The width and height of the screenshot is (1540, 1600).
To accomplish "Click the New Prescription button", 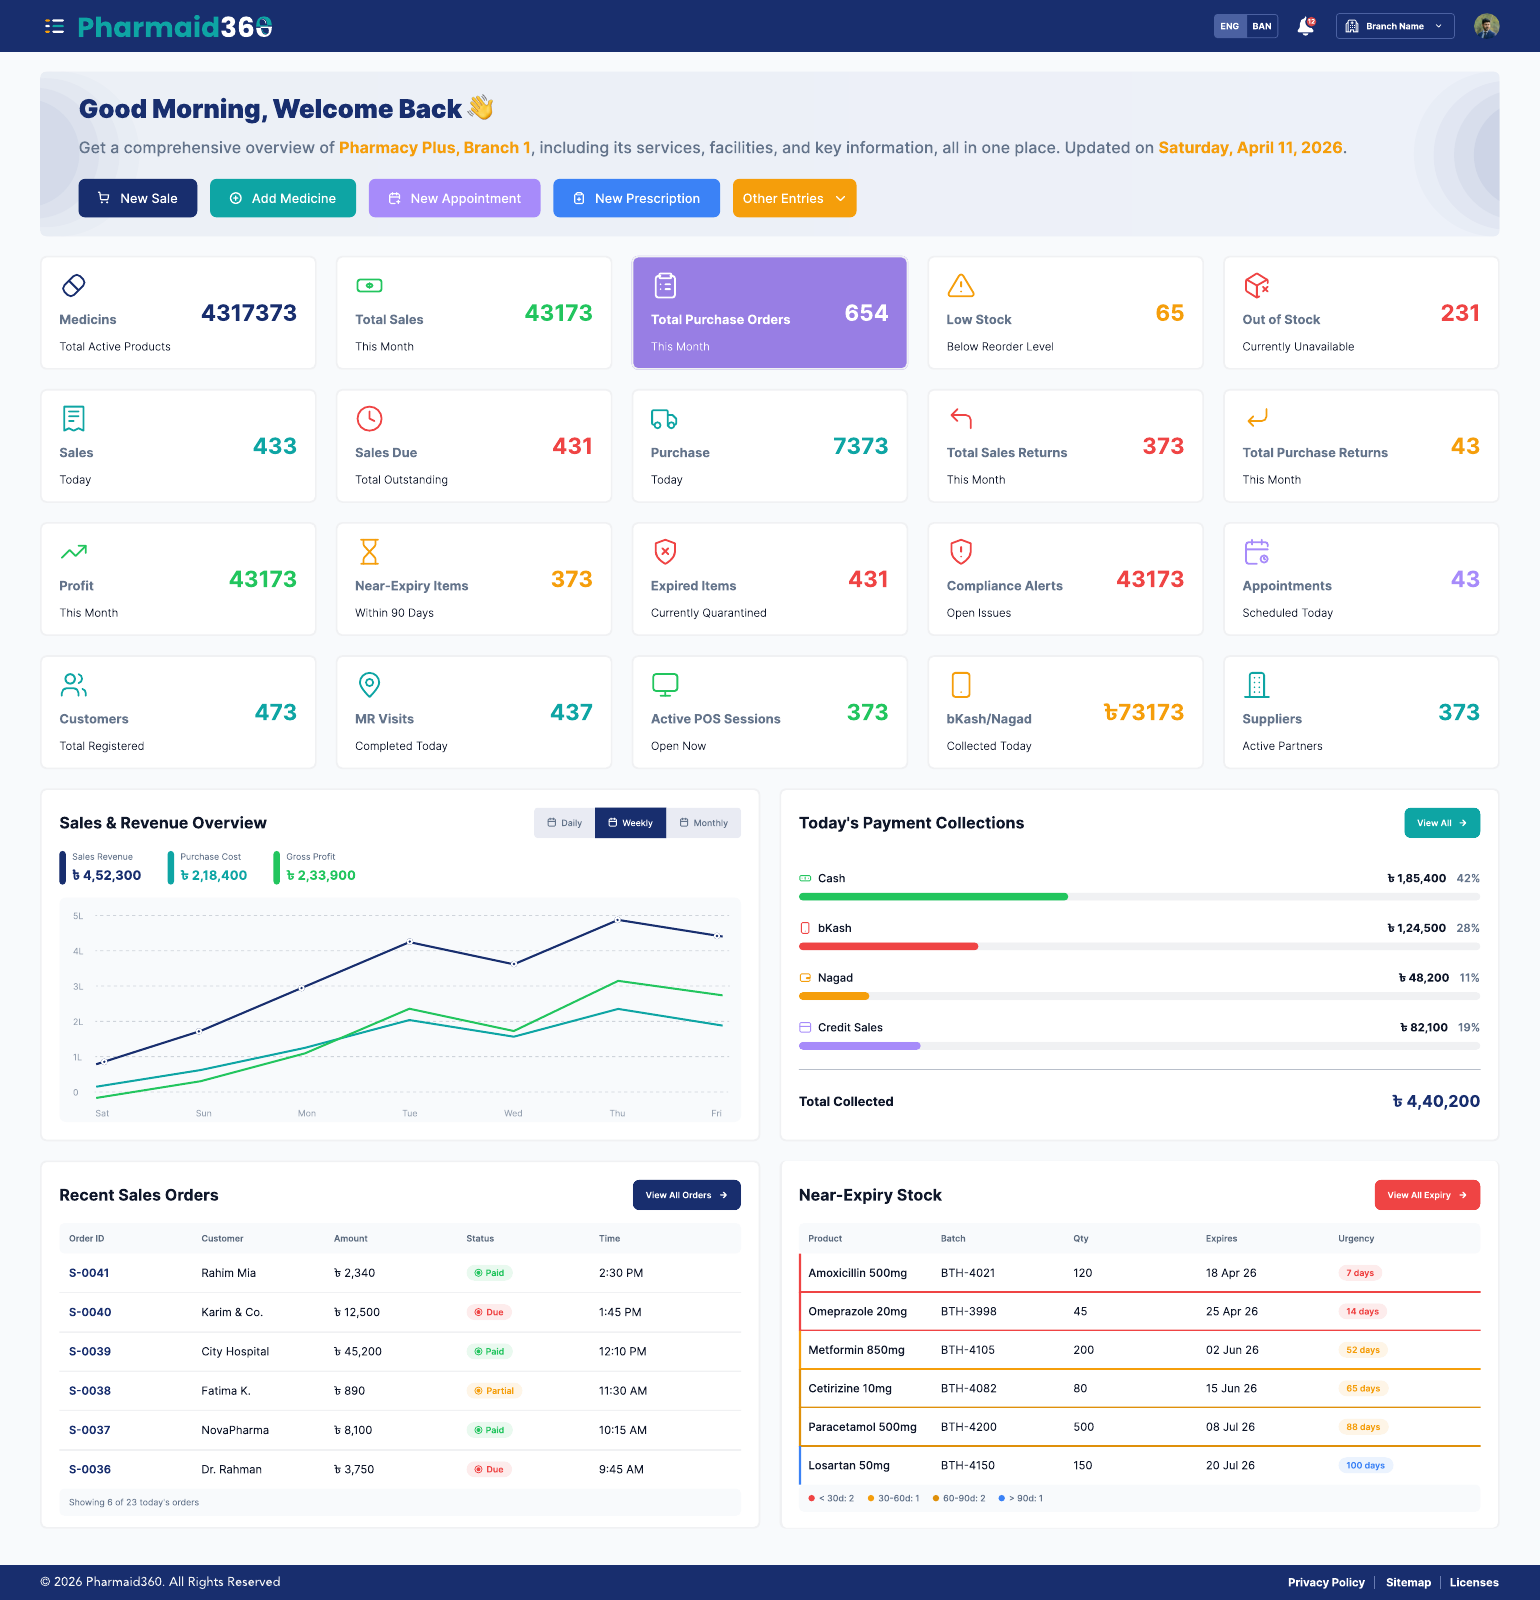I will click(637, 198).
